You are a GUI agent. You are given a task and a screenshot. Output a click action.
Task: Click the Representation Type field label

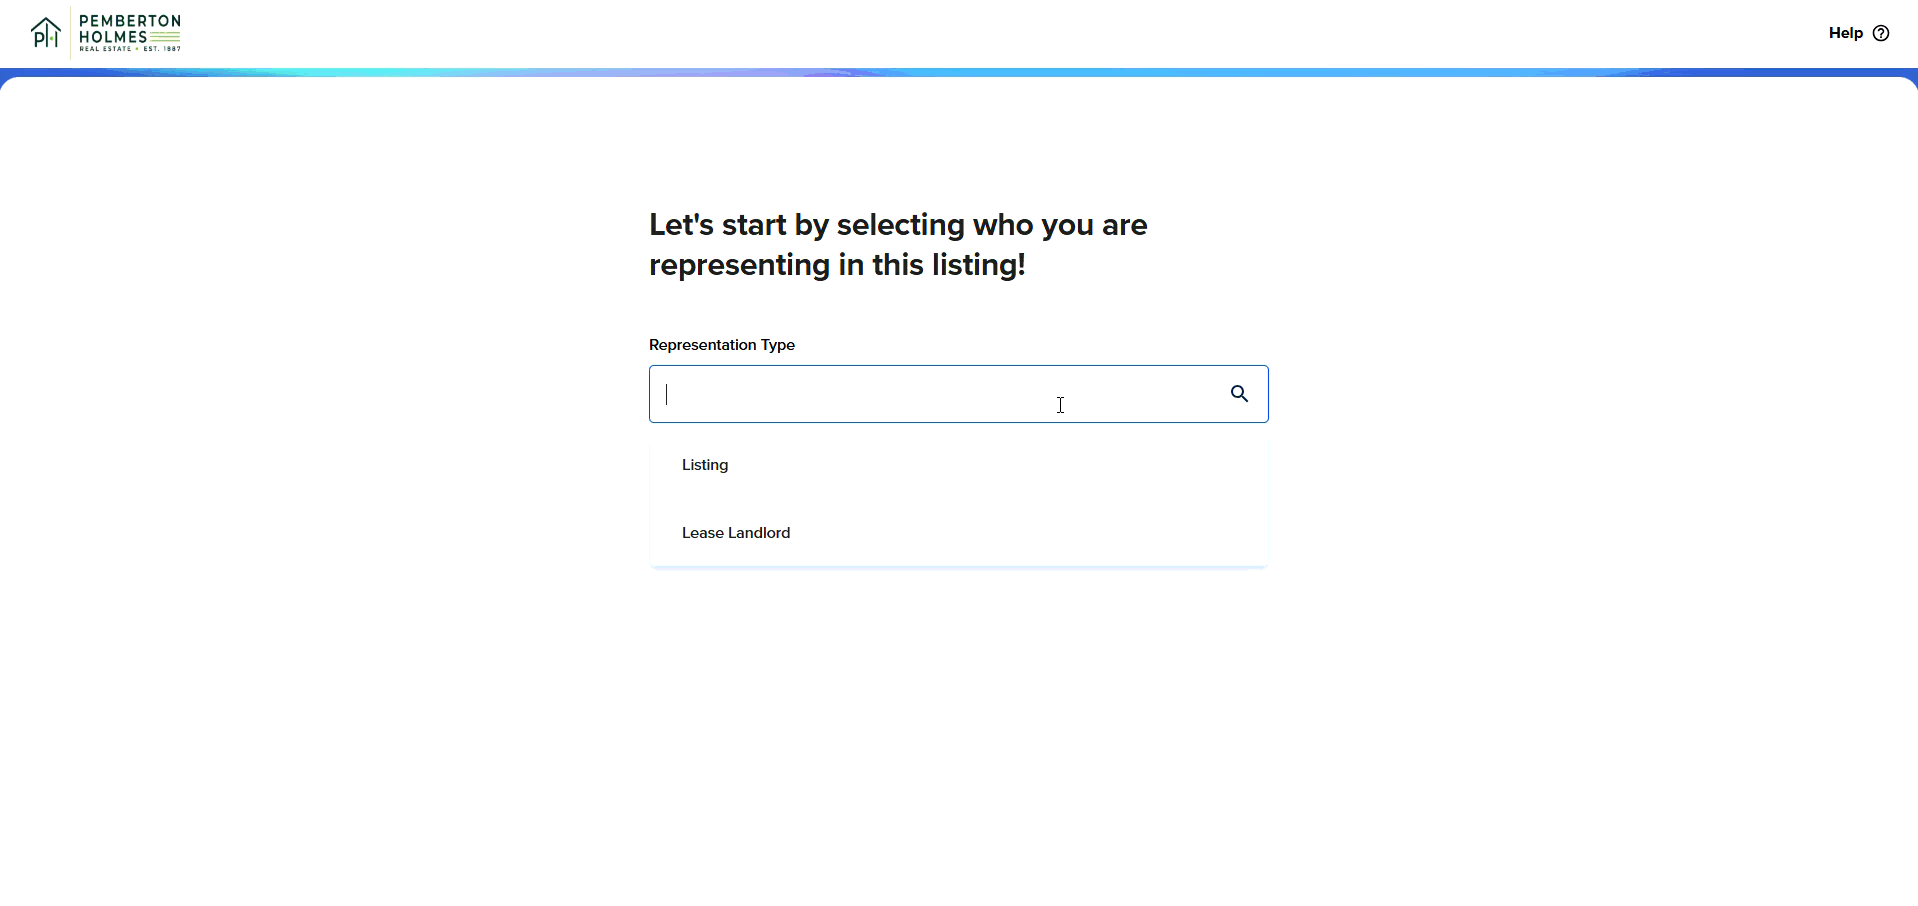coord(721,345)
